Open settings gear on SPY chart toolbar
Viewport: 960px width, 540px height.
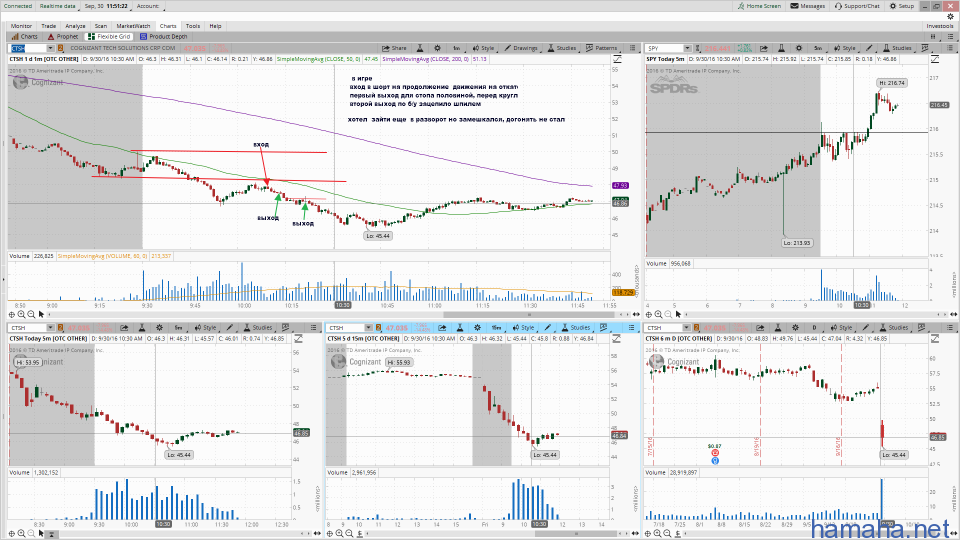coord(798,48)
